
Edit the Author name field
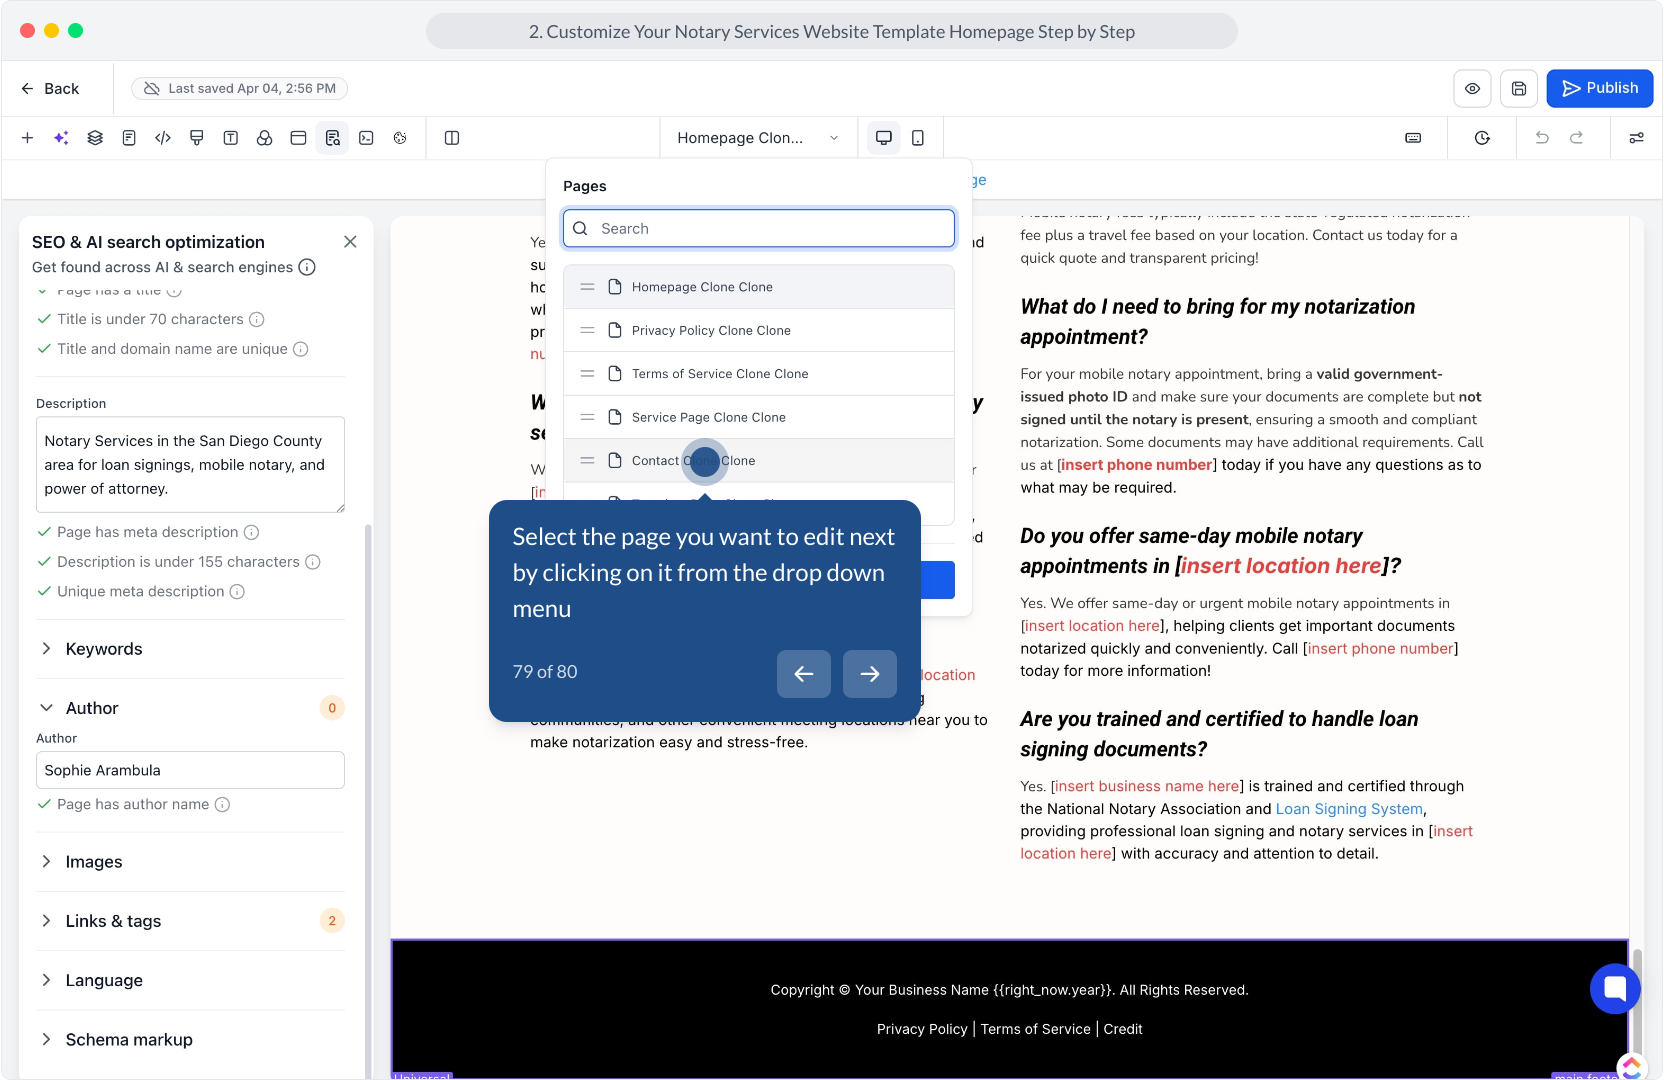(x=190, y=770)
